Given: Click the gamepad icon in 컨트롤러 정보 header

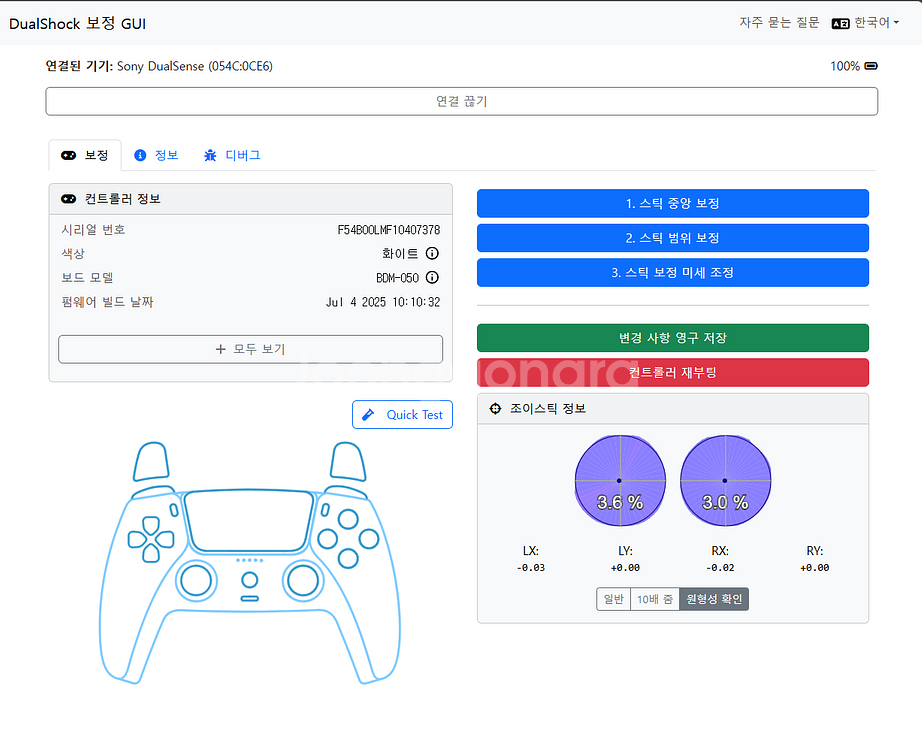Looking at the screenshot, I should pyautogui.click(x=69, y=199).
